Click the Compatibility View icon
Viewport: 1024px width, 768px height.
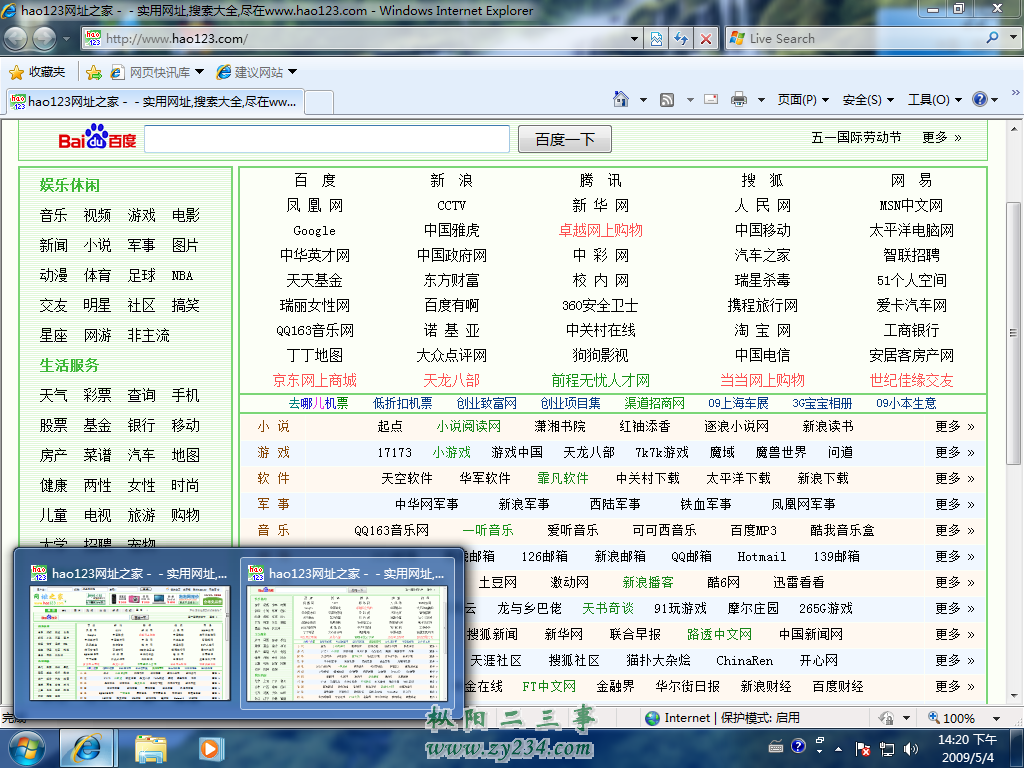point(656,39)
